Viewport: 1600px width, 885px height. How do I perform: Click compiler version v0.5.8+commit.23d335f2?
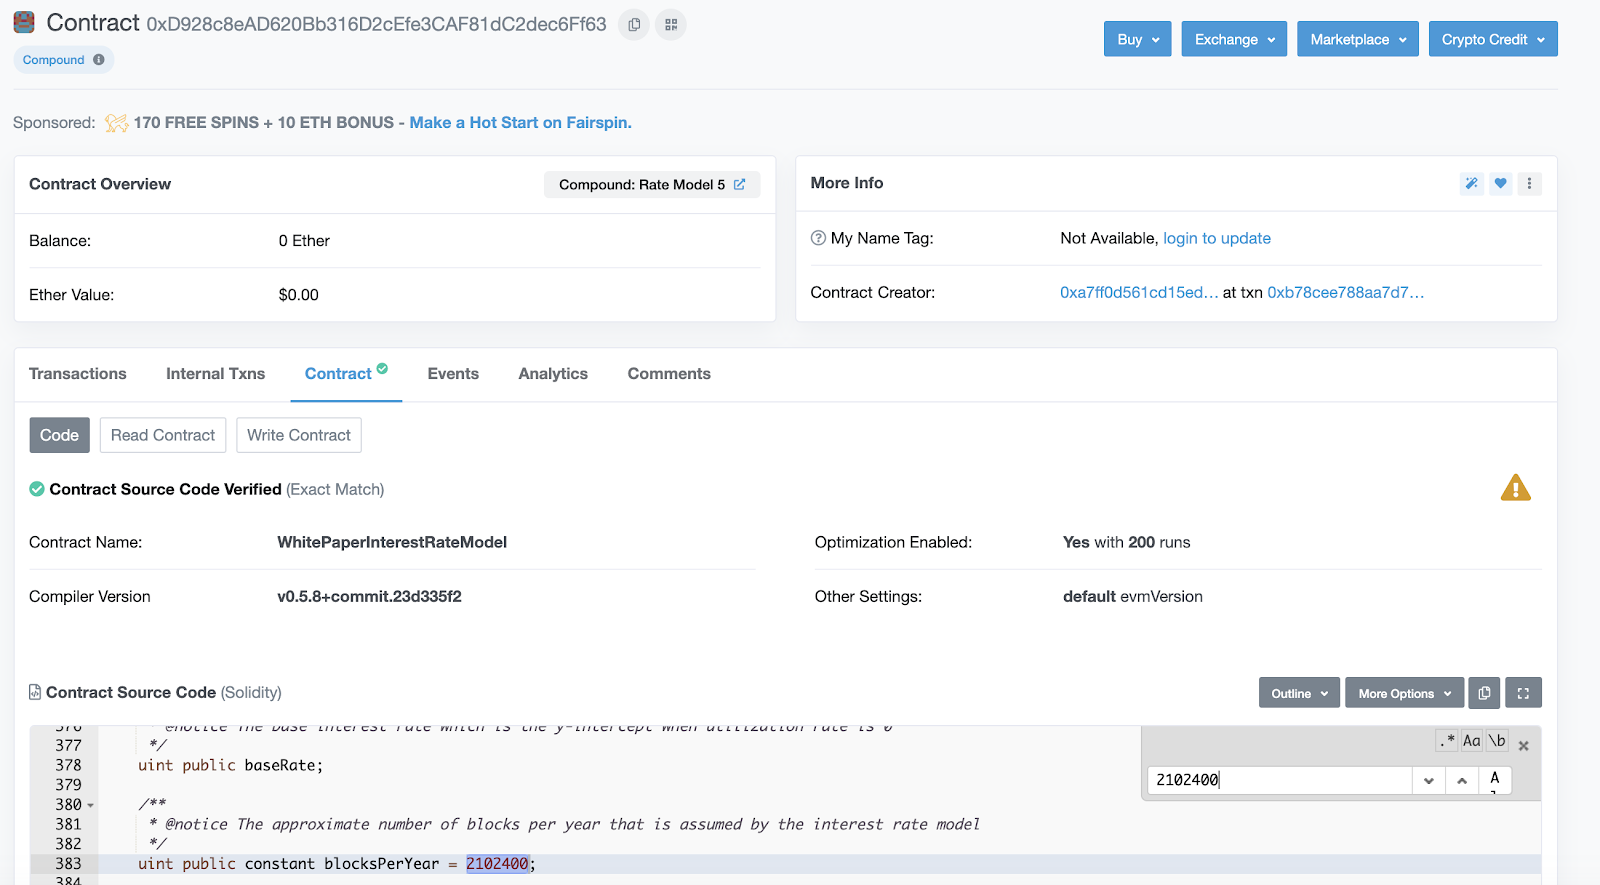pos(369,596)
